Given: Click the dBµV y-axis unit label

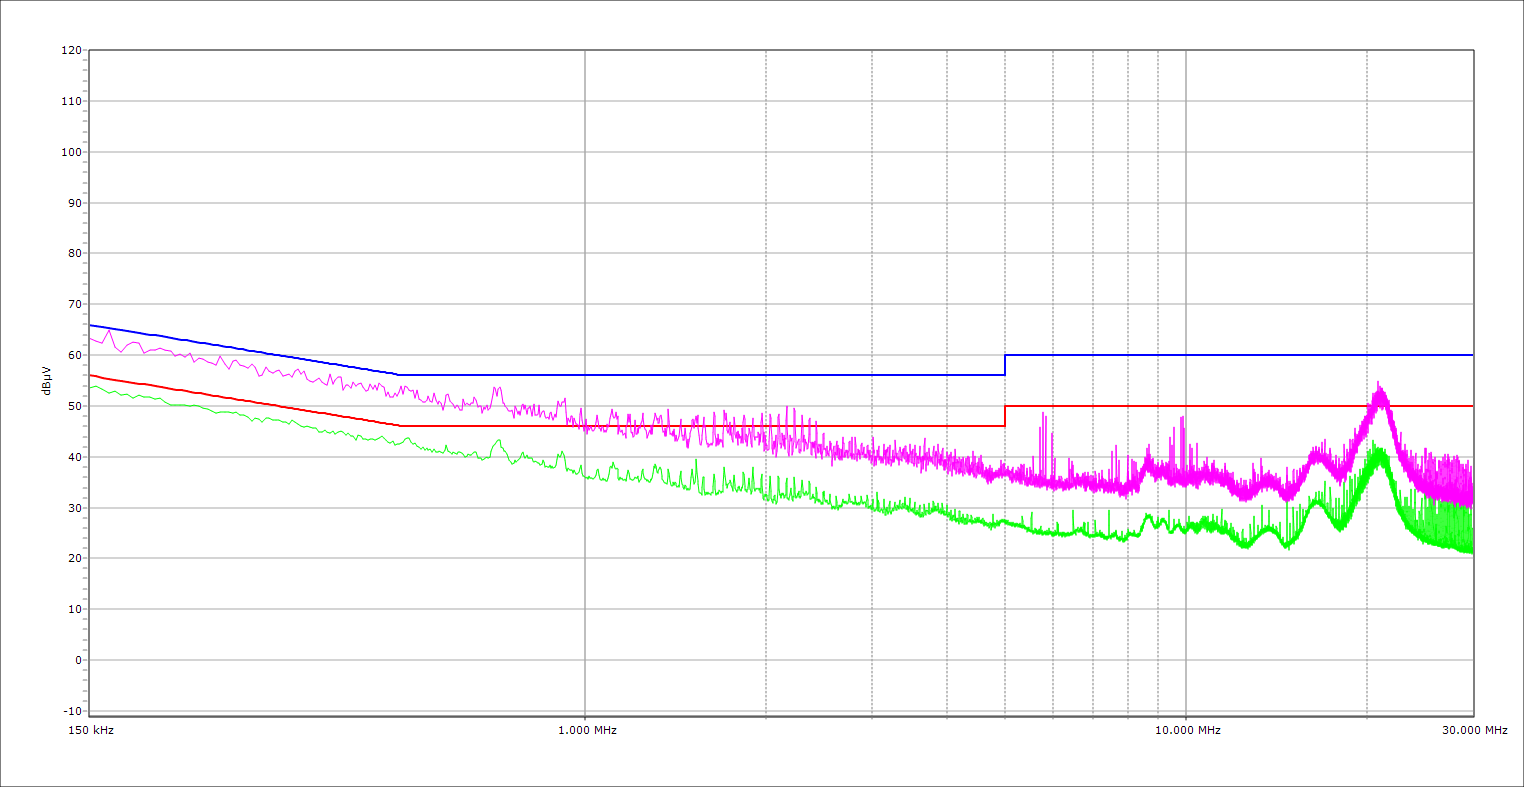Looking at the screenshot, I should tap(47, 381).
